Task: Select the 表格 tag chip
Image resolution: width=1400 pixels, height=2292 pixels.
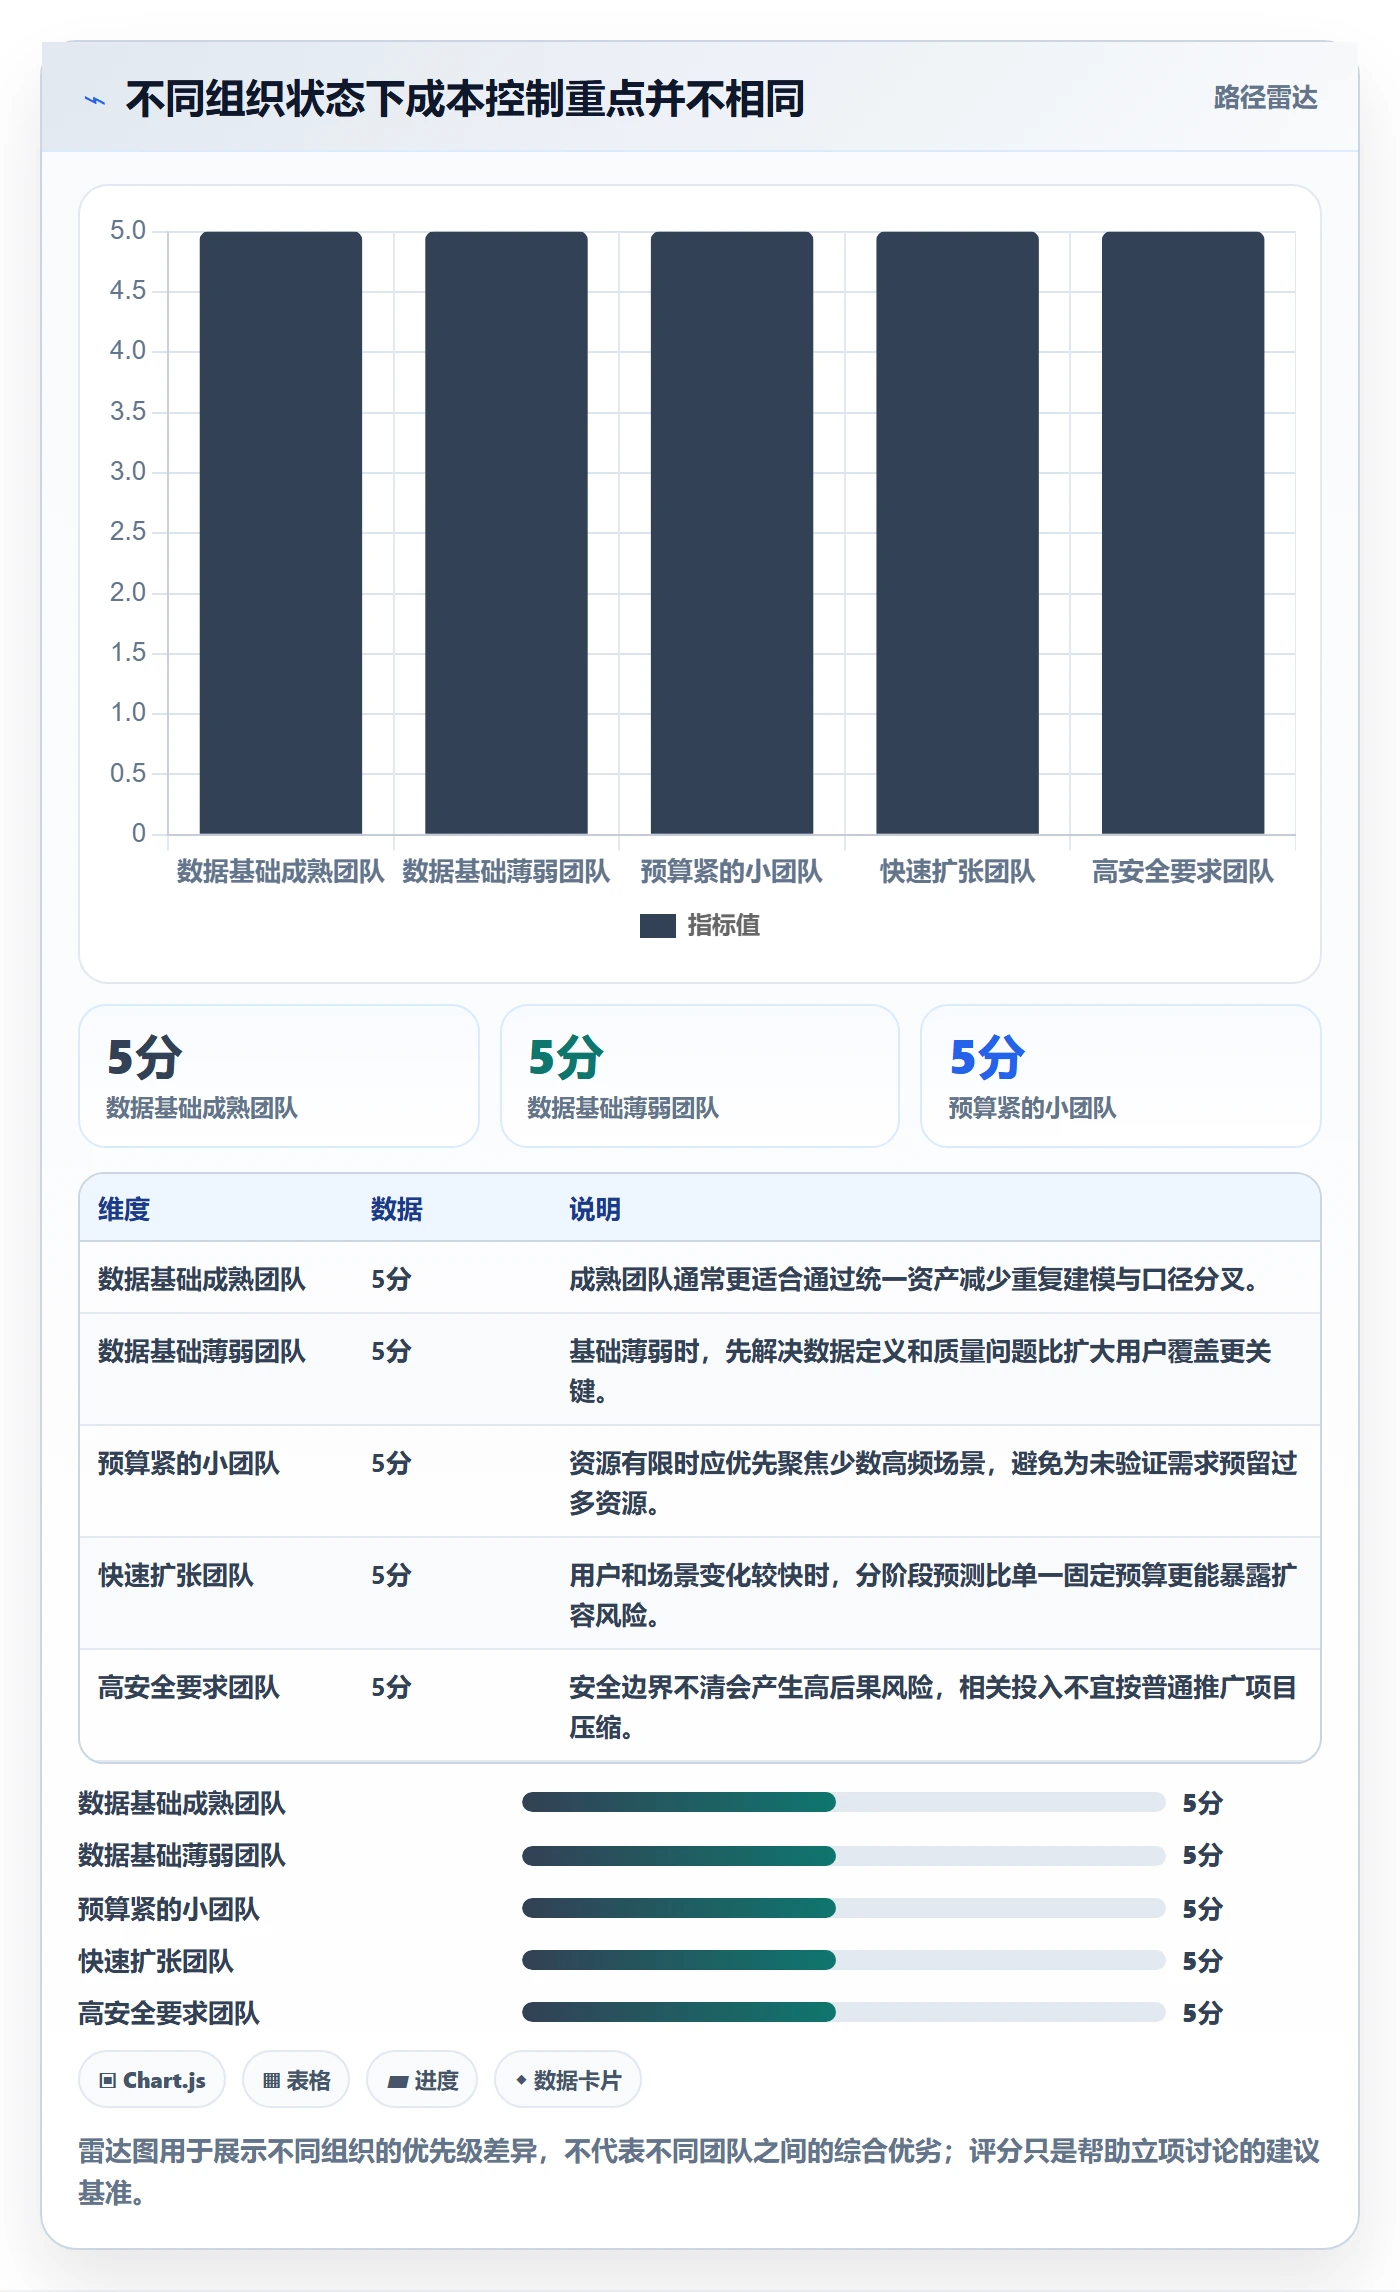Action: click(x=296, y=2080)
